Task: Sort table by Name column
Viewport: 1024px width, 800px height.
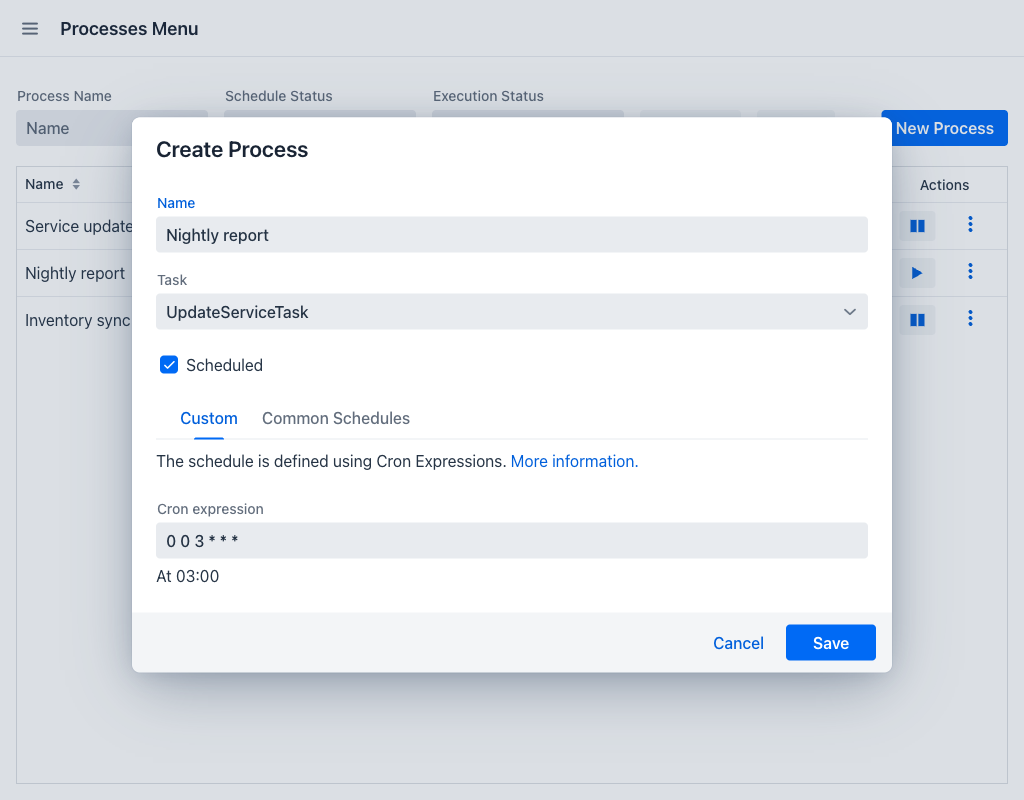Action: point(76,184)
